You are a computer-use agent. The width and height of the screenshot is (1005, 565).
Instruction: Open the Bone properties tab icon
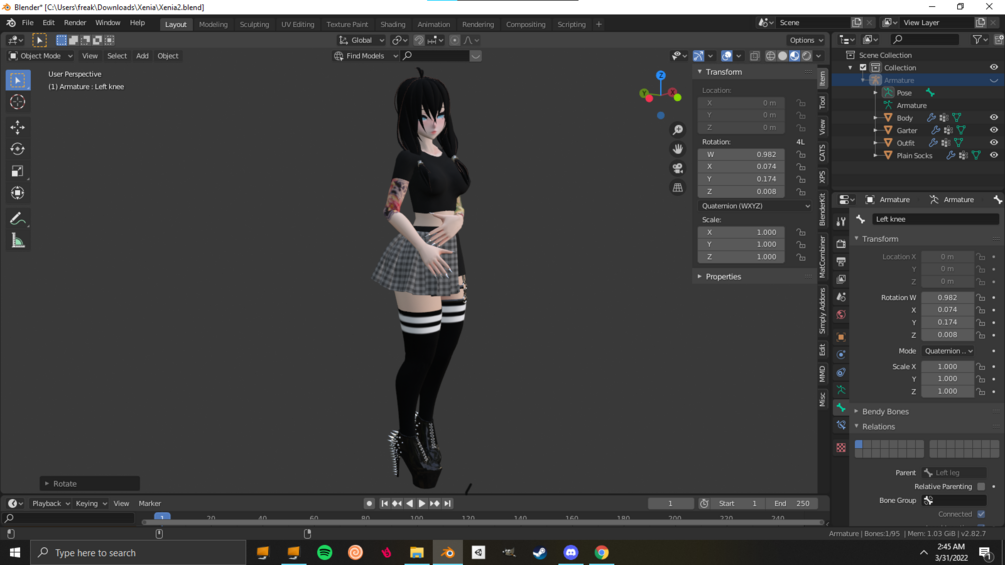click(841, 407)
